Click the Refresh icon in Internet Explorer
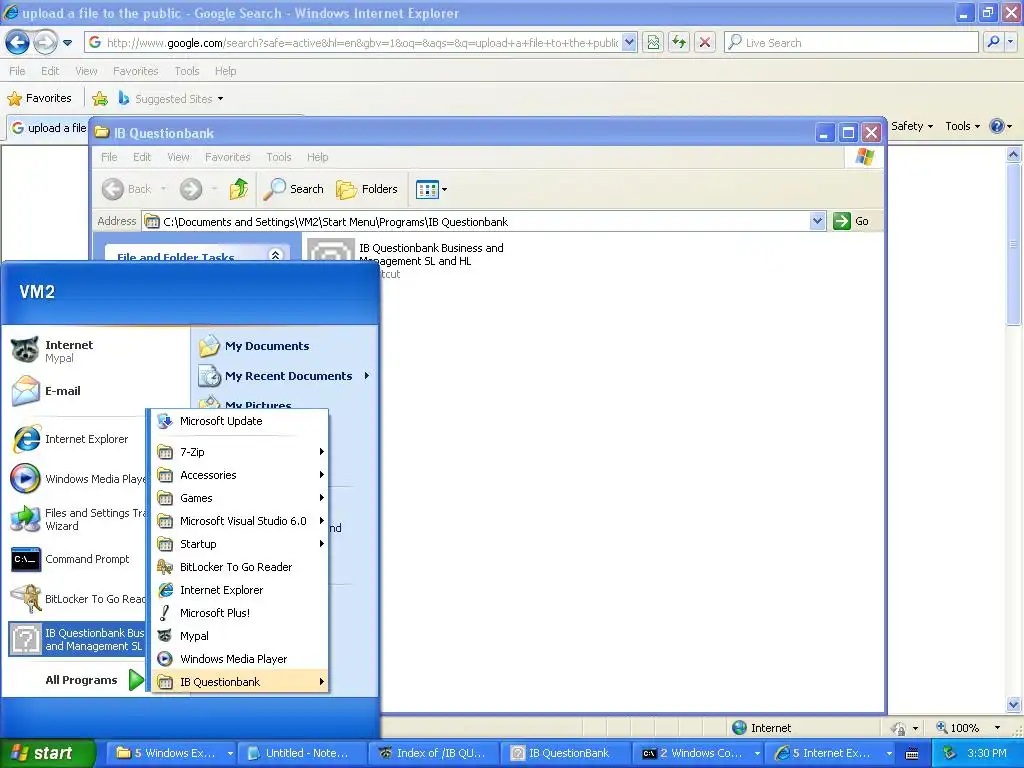Screen dimensions: 1024x768 679,42
